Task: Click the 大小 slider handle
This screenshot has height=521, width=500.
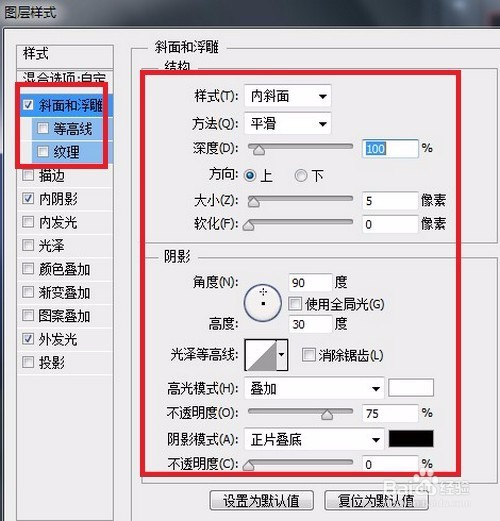Action: click(254, 202)
